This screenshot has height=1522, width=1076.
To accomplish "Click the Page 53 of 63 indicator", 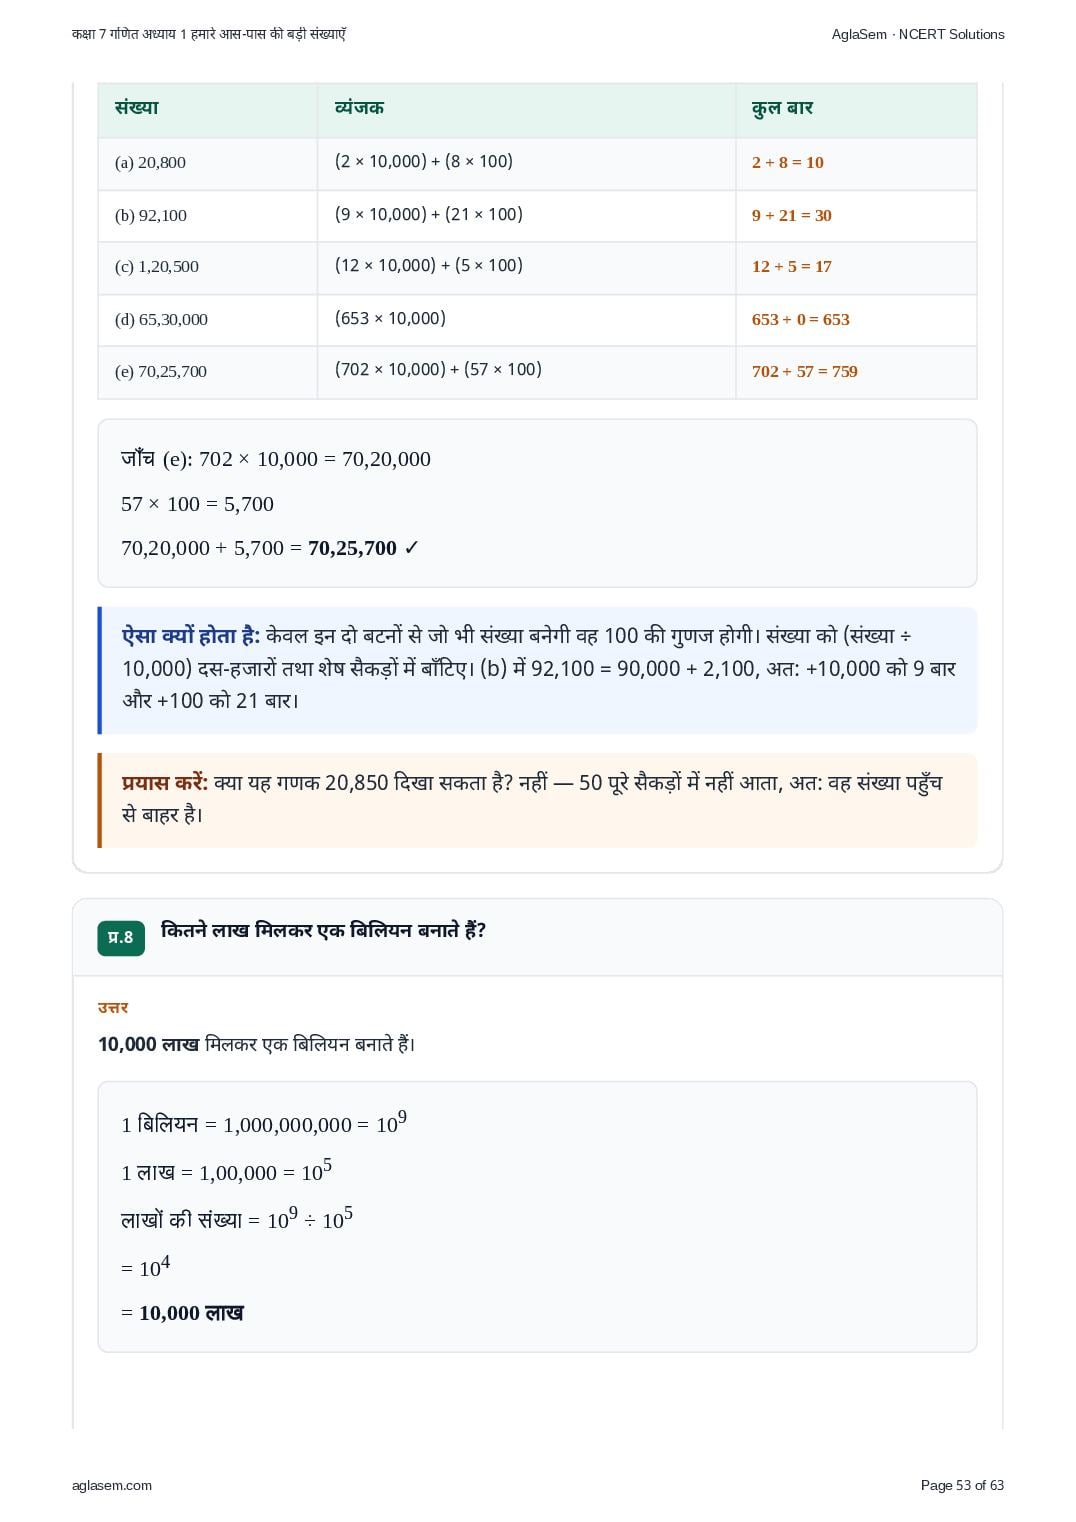I will pos(962,1485).
